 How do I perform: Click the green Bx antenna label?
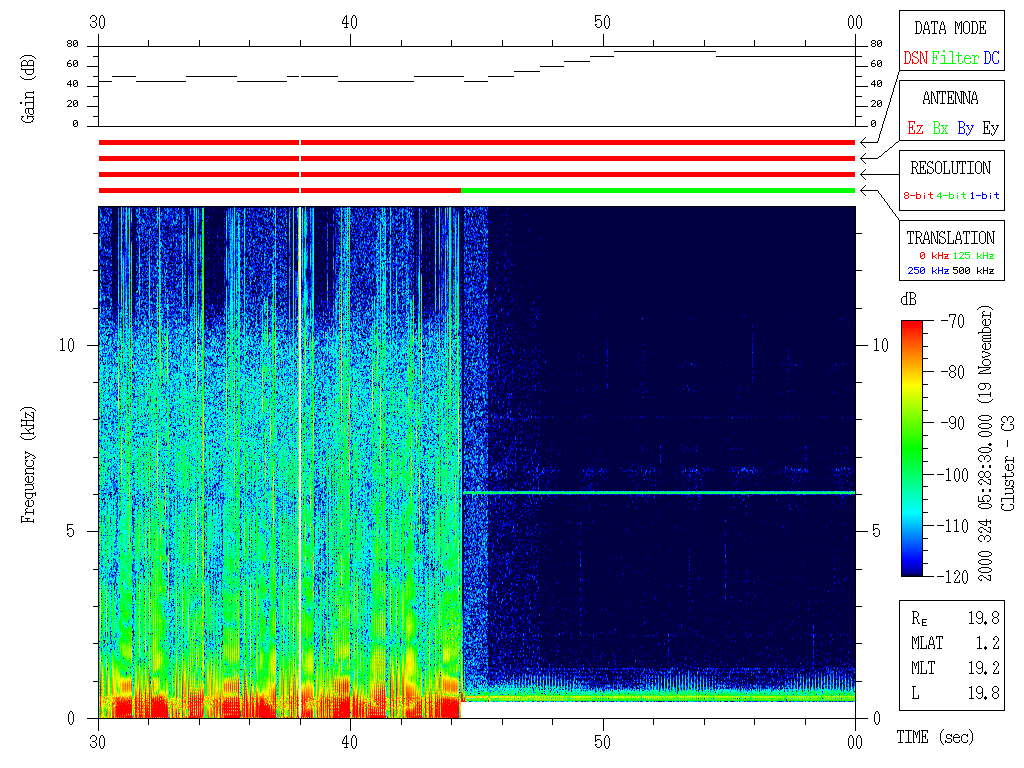click(x=940, y=129)
